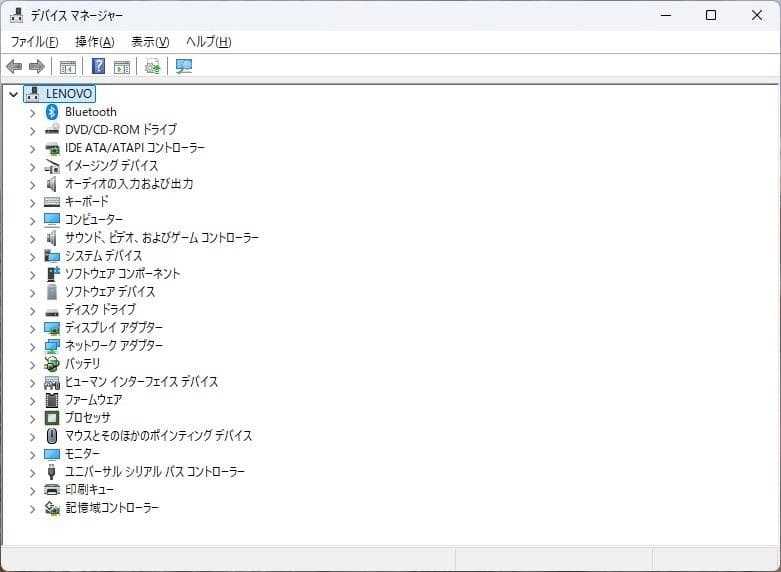Viewport: 781px width, 572px height.
Task: Minimize the Device Manager window
Action: point(666,15)
